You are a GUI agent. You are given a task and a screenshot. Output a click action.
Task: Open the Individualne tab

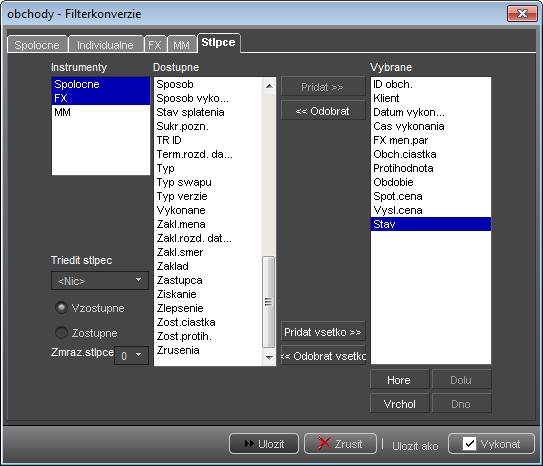(x=106, y=45)
